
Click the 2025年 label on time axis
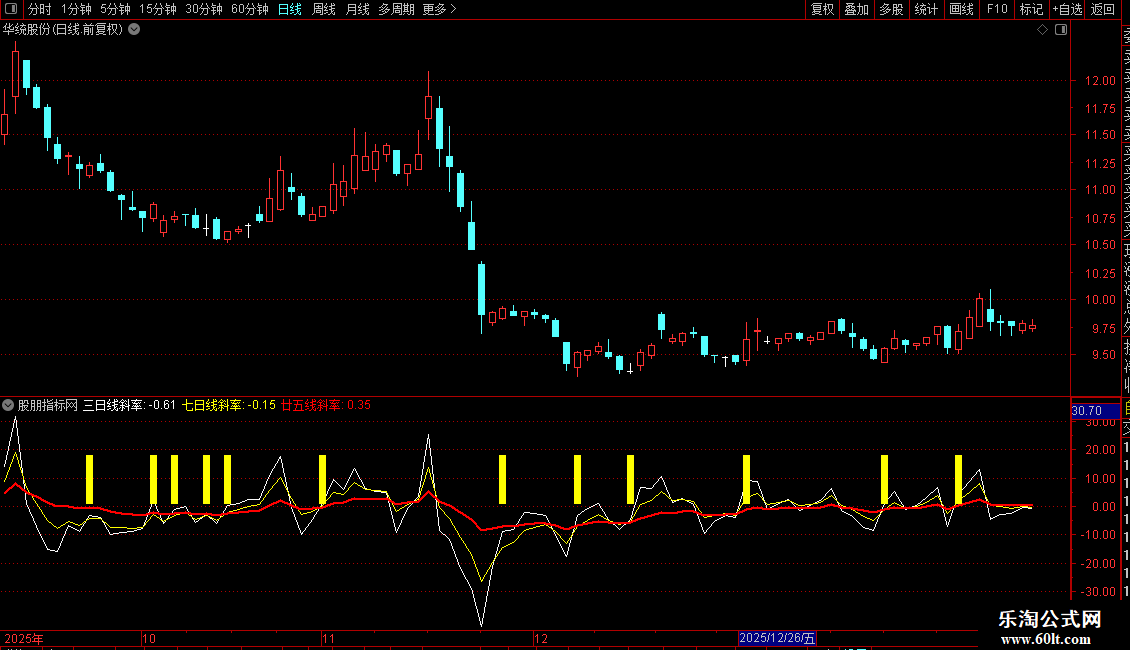click(x=24, y=638)
